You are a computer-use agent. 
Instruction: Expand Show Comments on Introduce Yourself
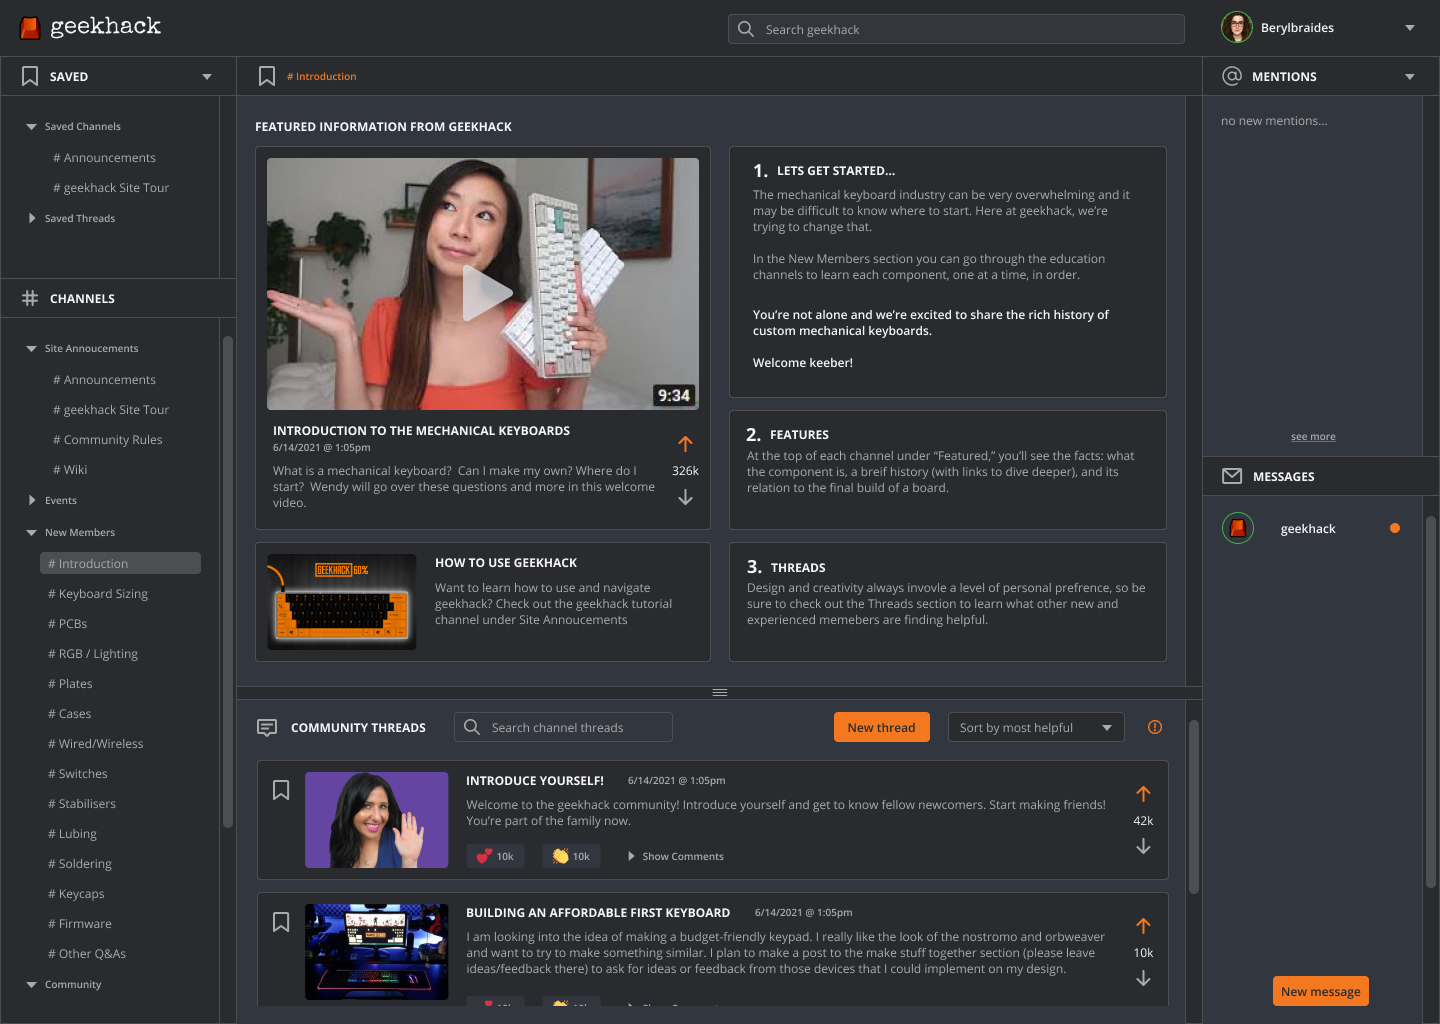tap(675, 856)
